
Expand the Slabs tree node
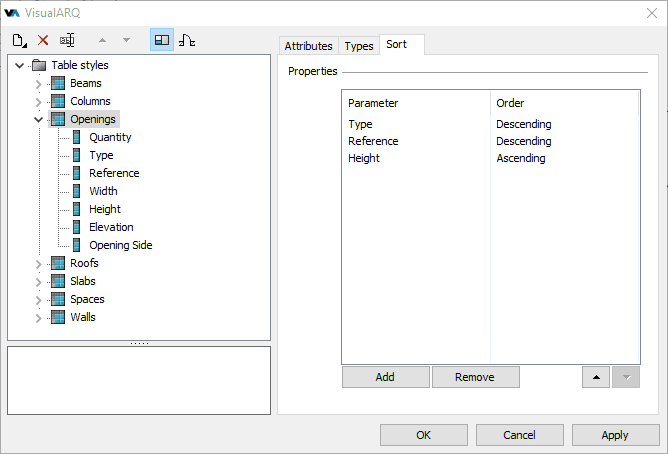point(38,282)
